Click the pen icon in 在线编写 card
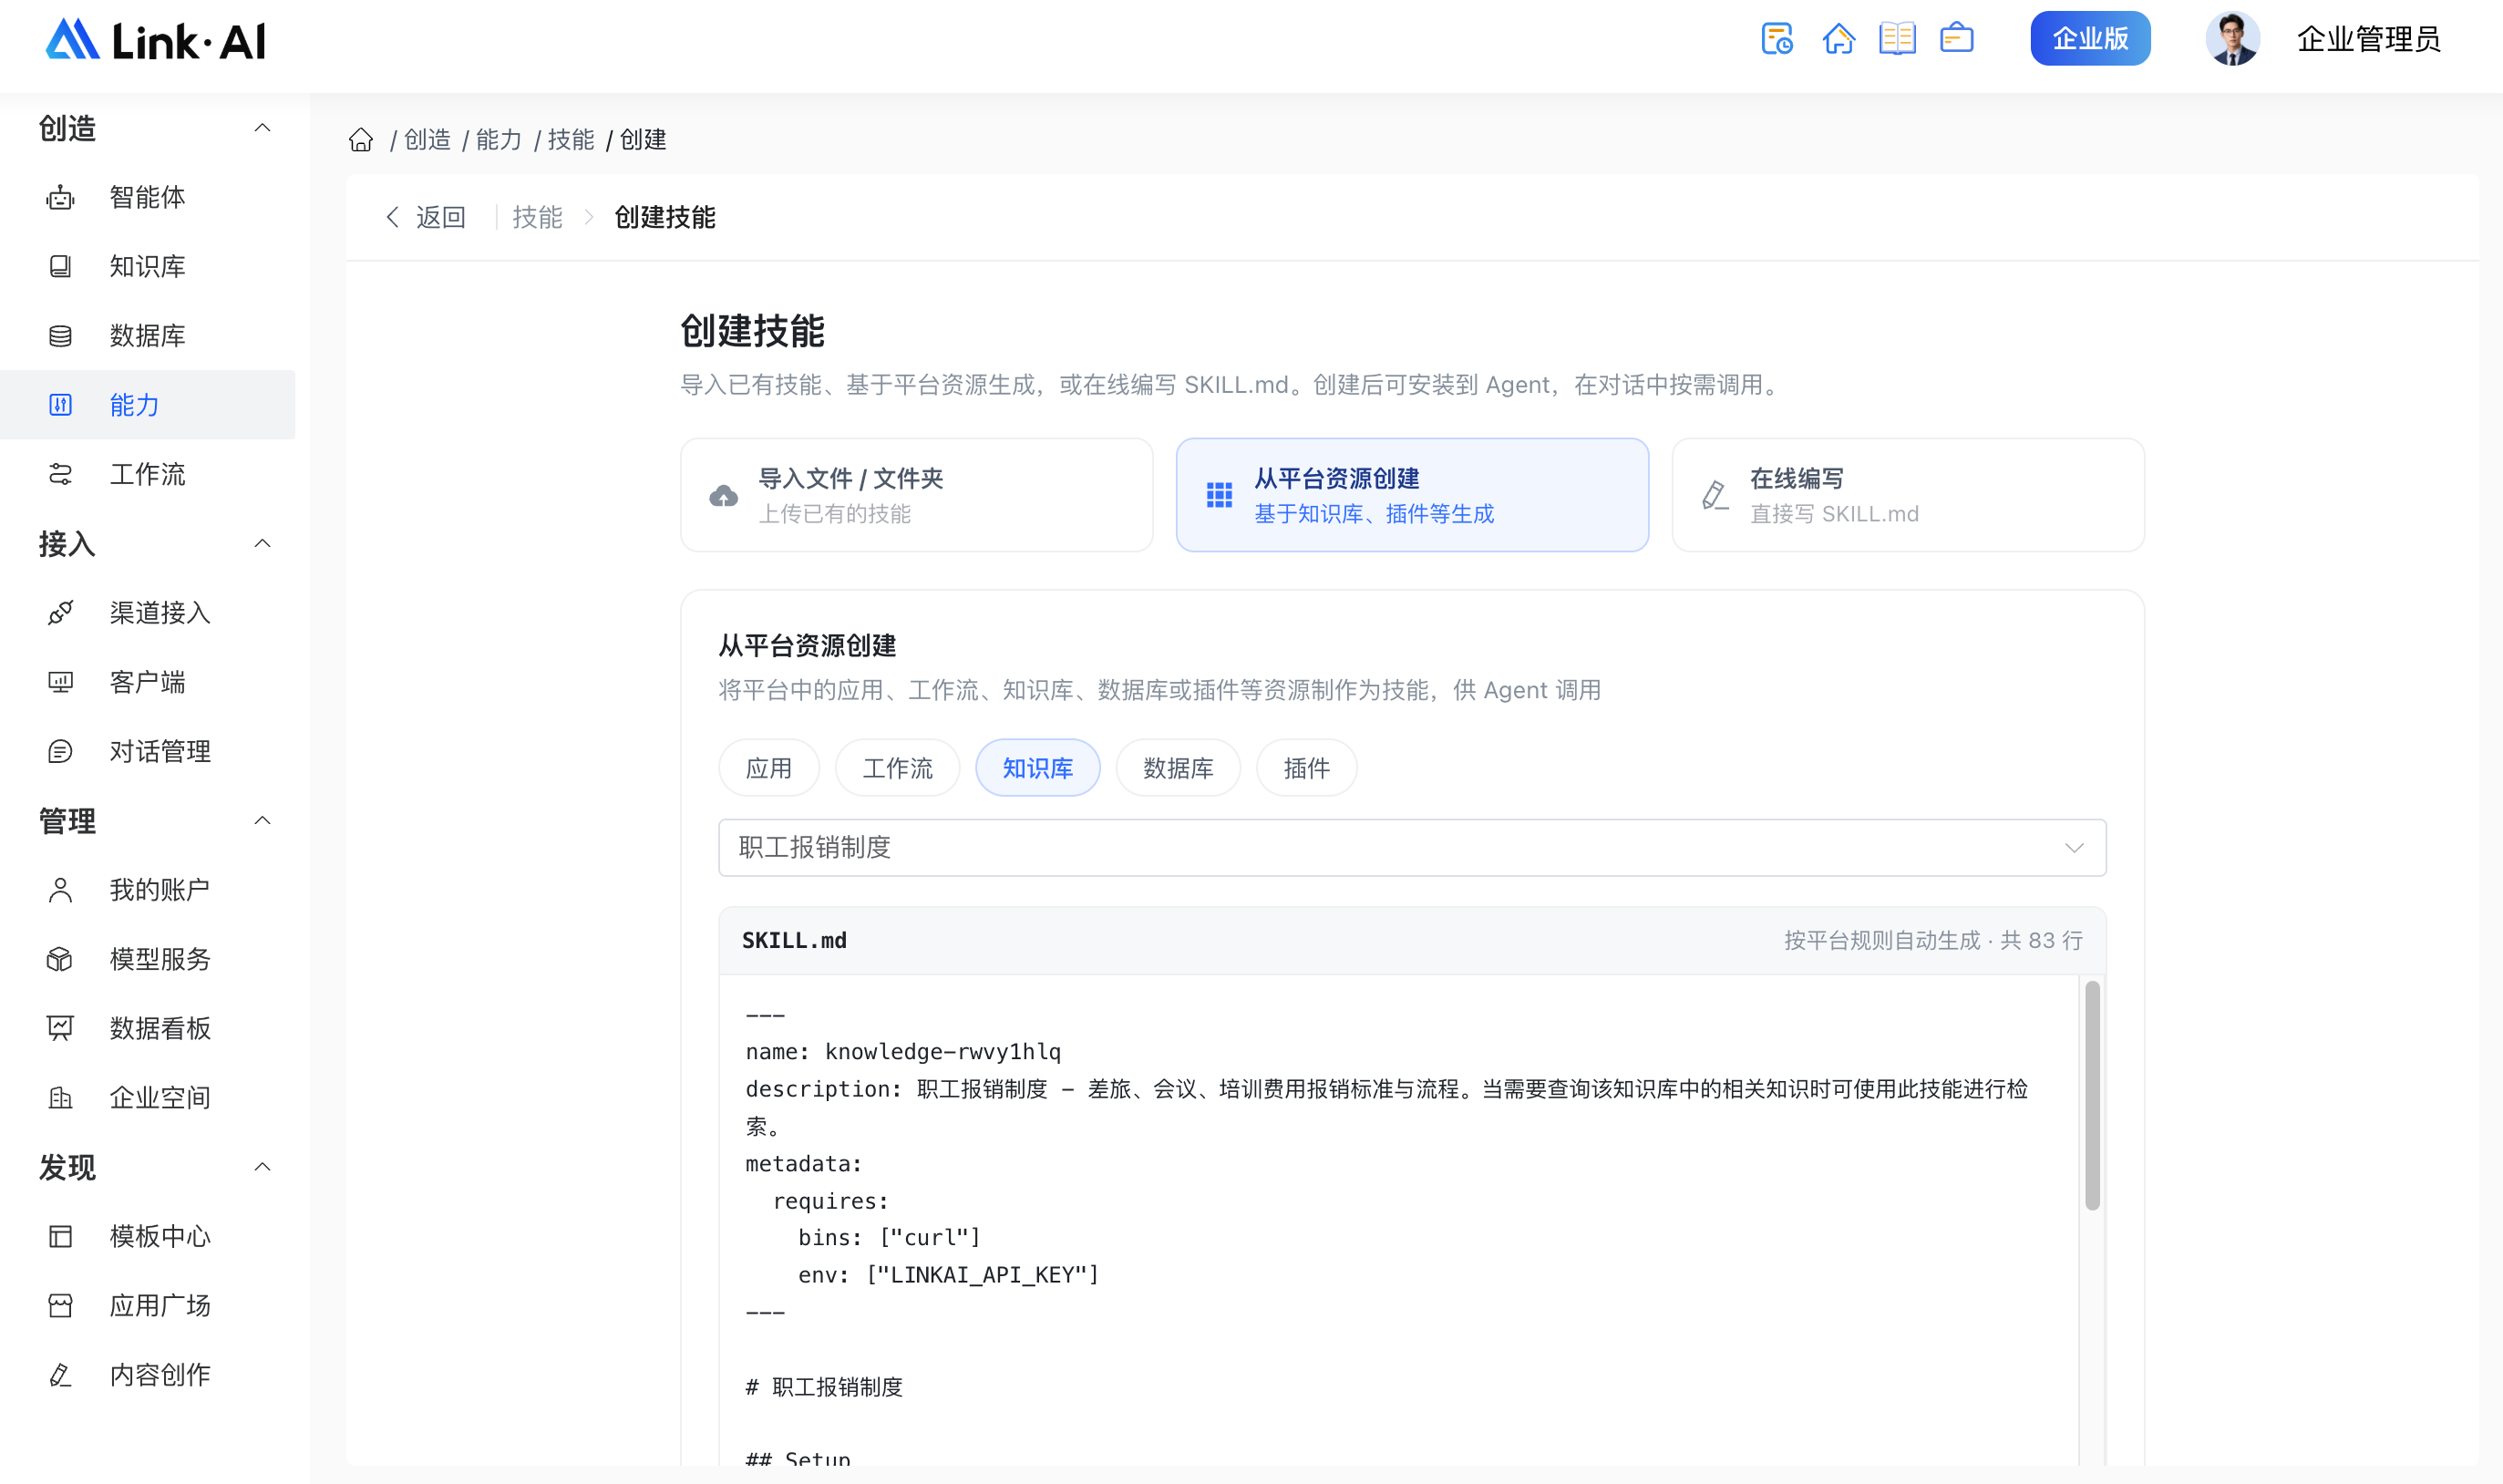Screen dimensions: 2503x1484 tap(1715, 495)
